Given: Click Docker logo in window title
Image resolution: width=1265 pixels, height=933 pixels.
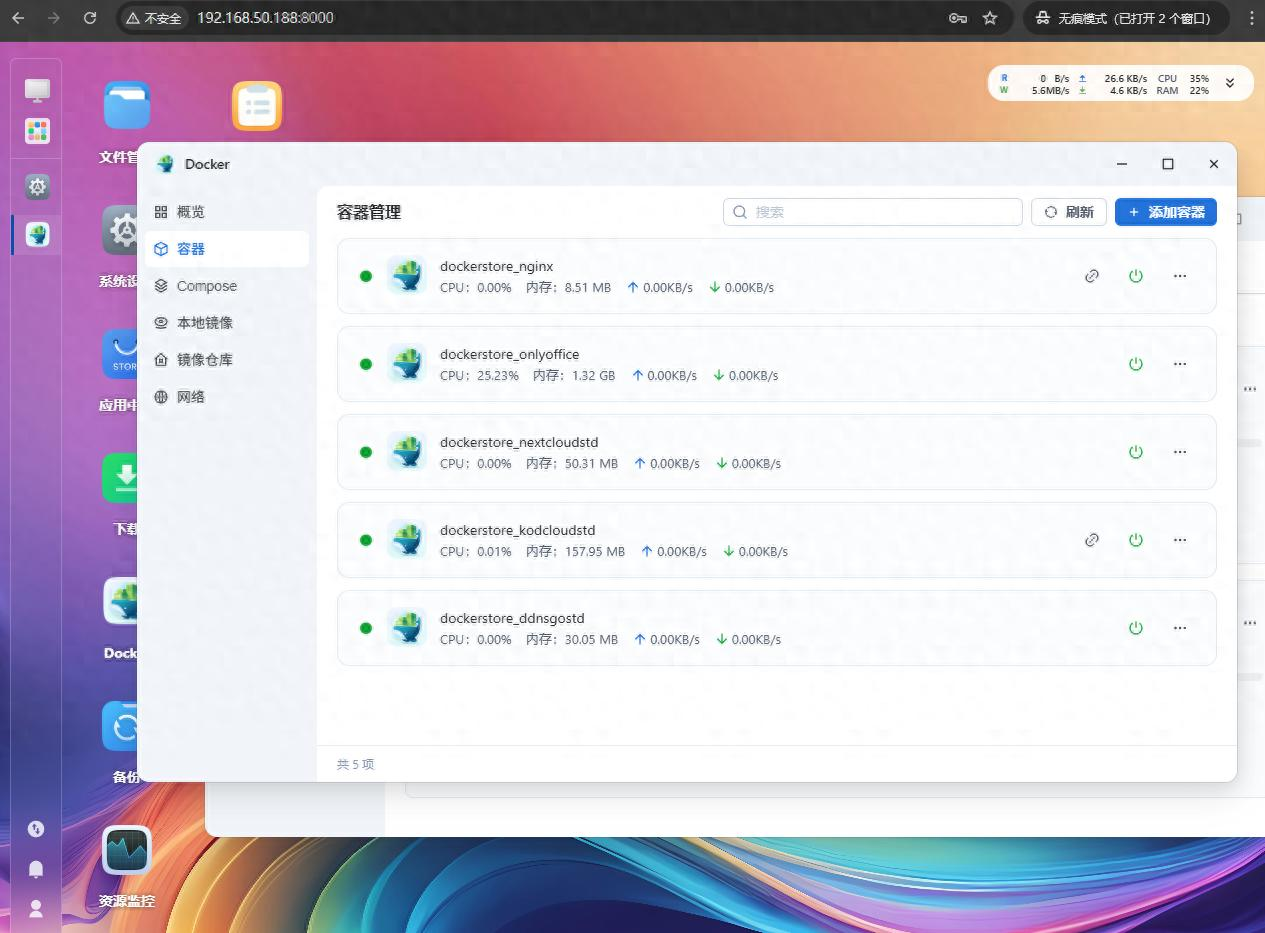Looking at the screenshot, I should tap(166, 164).
